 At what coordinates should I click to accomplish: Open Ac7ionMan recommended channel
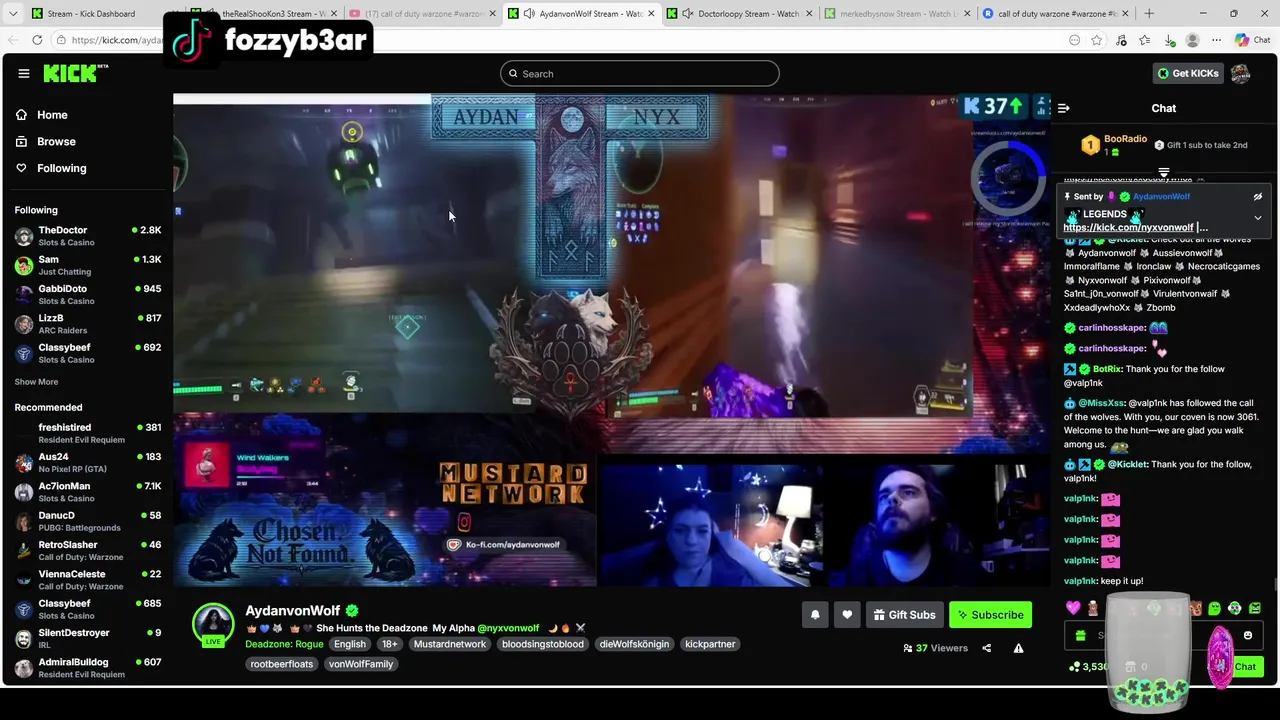point(88,492)
